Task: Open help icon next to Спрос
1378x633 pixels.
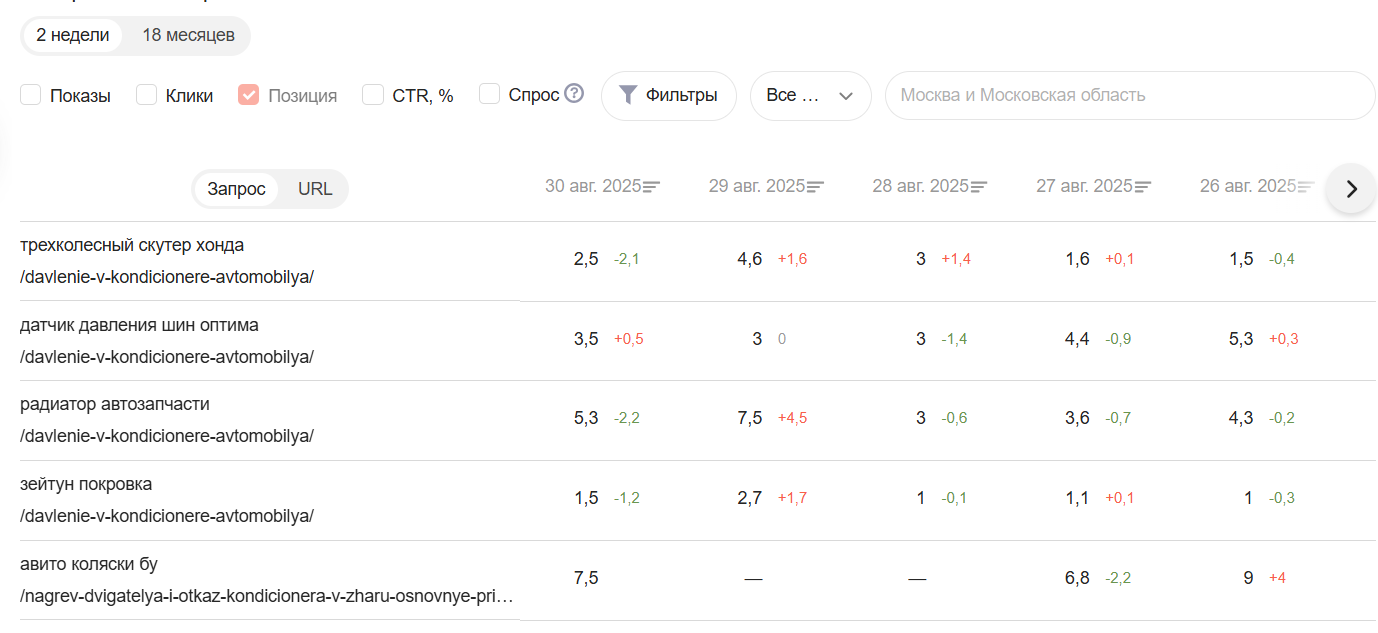Action: tap(574, 94)
